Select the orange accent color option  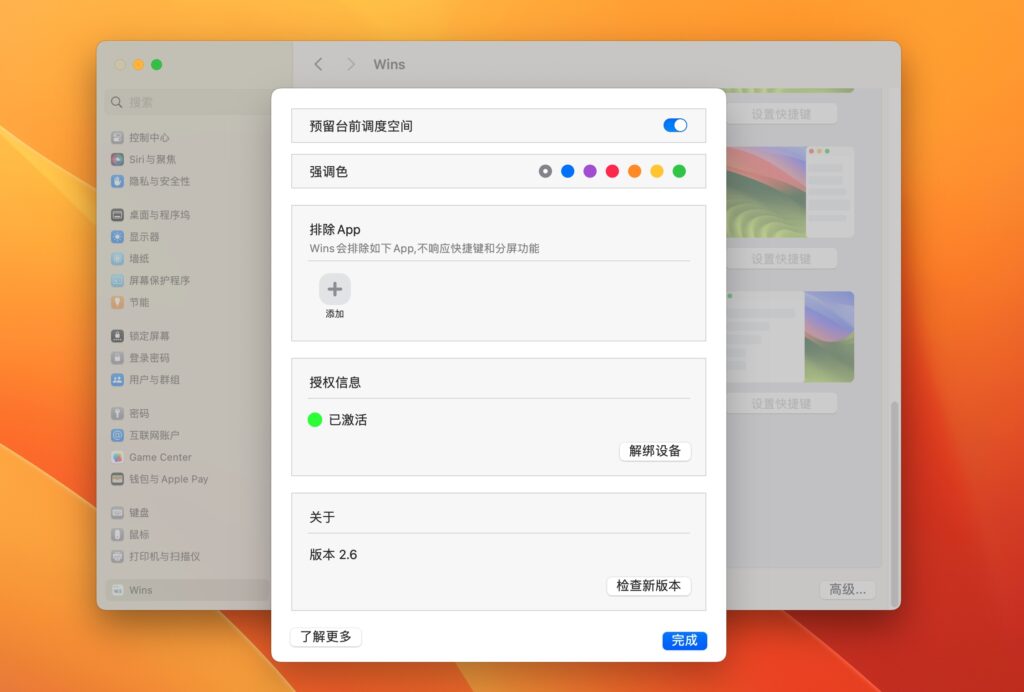(635, 171)
